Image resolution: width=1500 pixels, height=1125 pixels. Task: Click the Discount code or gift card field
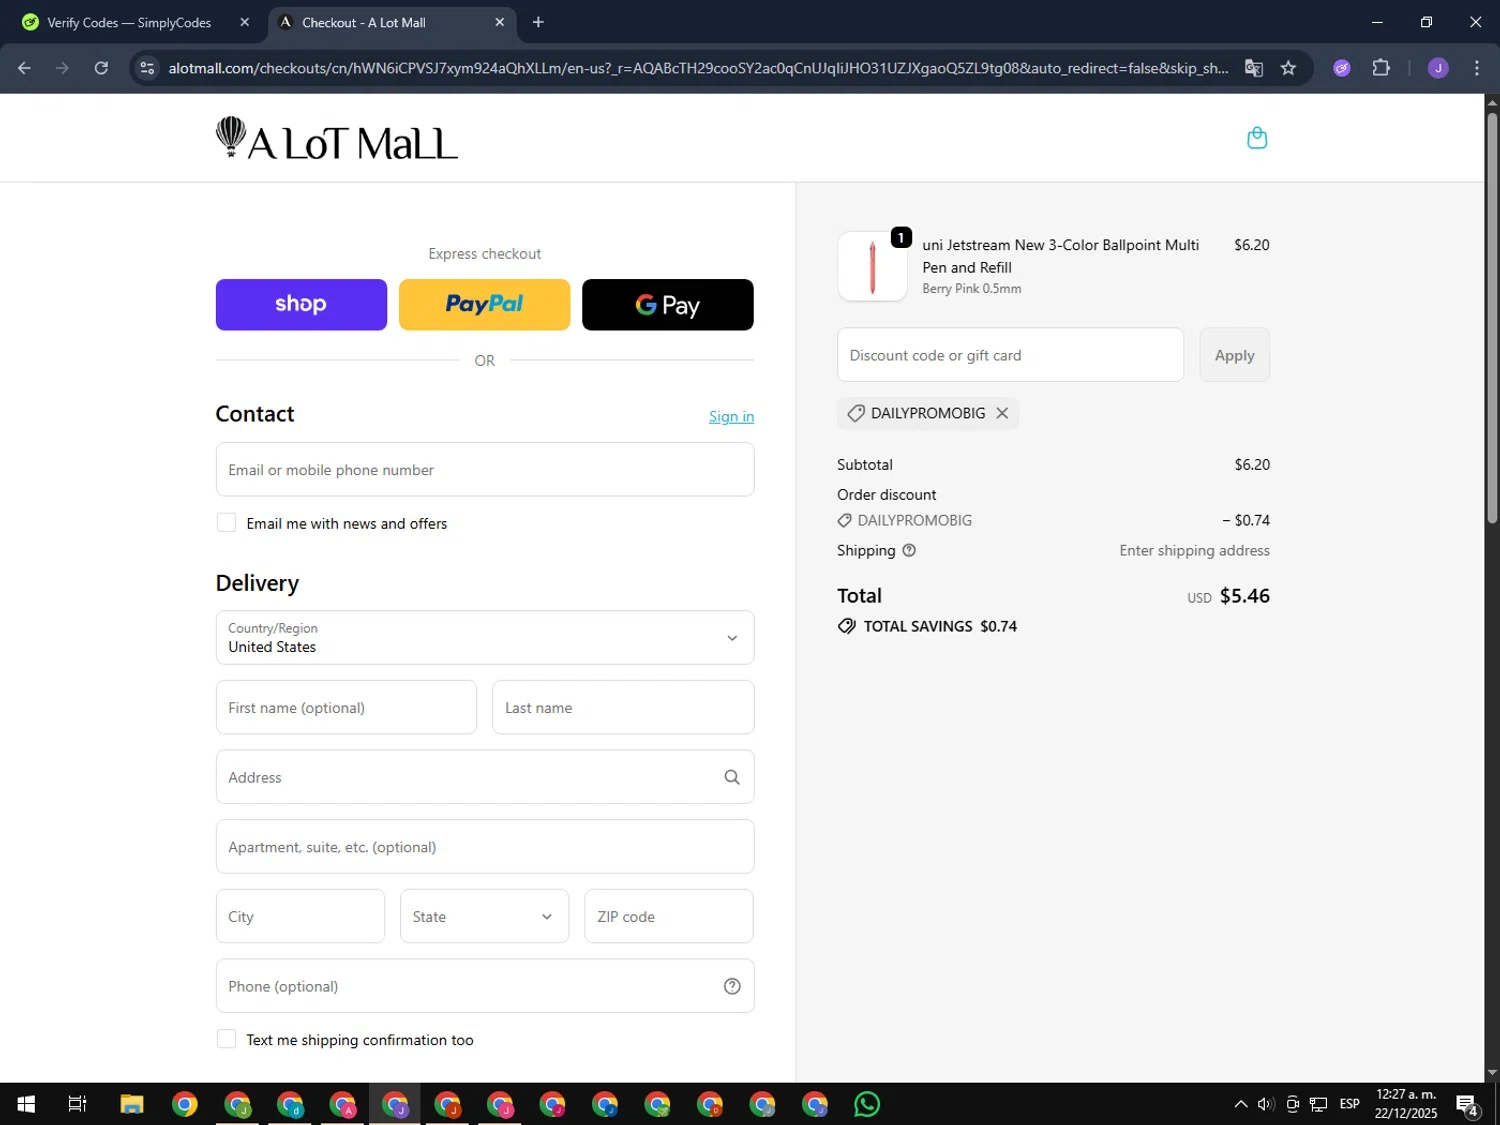click(x=1010, y=355)
